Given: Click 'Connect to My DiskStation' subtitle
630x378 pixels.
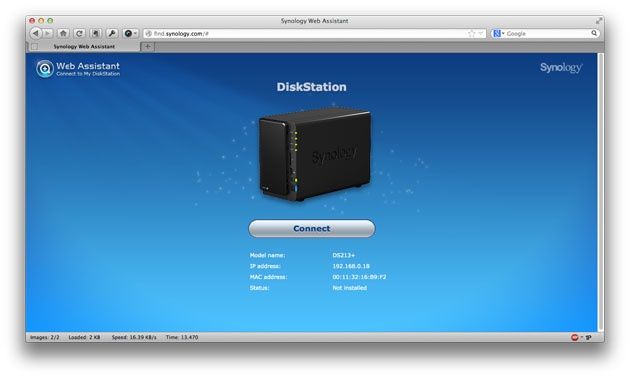Looking at the screenshot, I should click(88, 74).
